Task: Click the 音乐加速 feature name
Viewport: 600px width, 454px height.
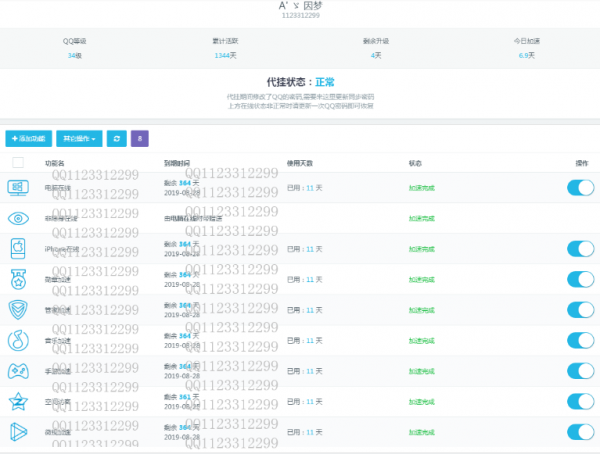Action: [58, 341]
